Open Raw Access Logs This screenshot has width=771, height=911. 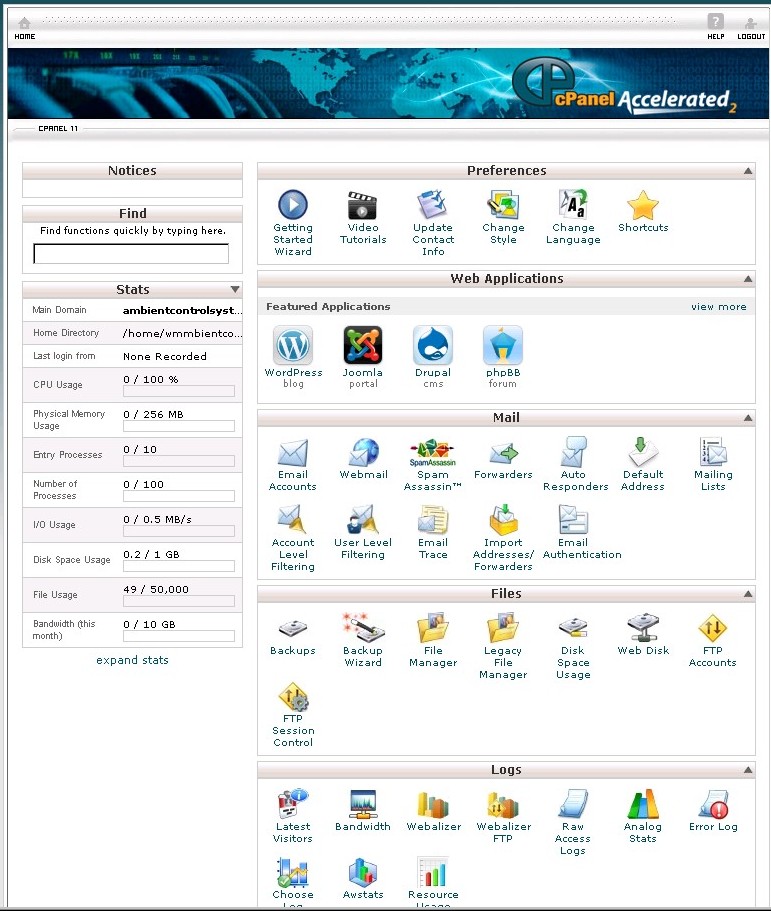pos(573,822)
